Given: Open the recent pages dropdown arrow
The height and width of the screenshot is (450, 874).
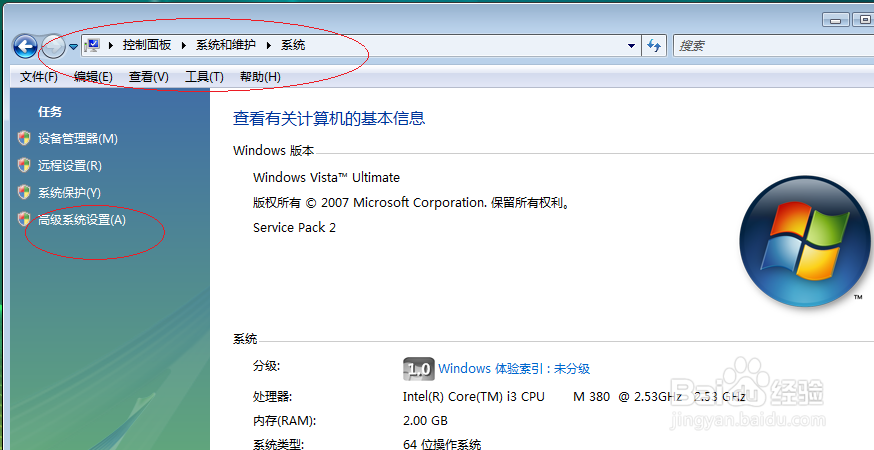Looking at the screenshot, I should pos(73,47).
